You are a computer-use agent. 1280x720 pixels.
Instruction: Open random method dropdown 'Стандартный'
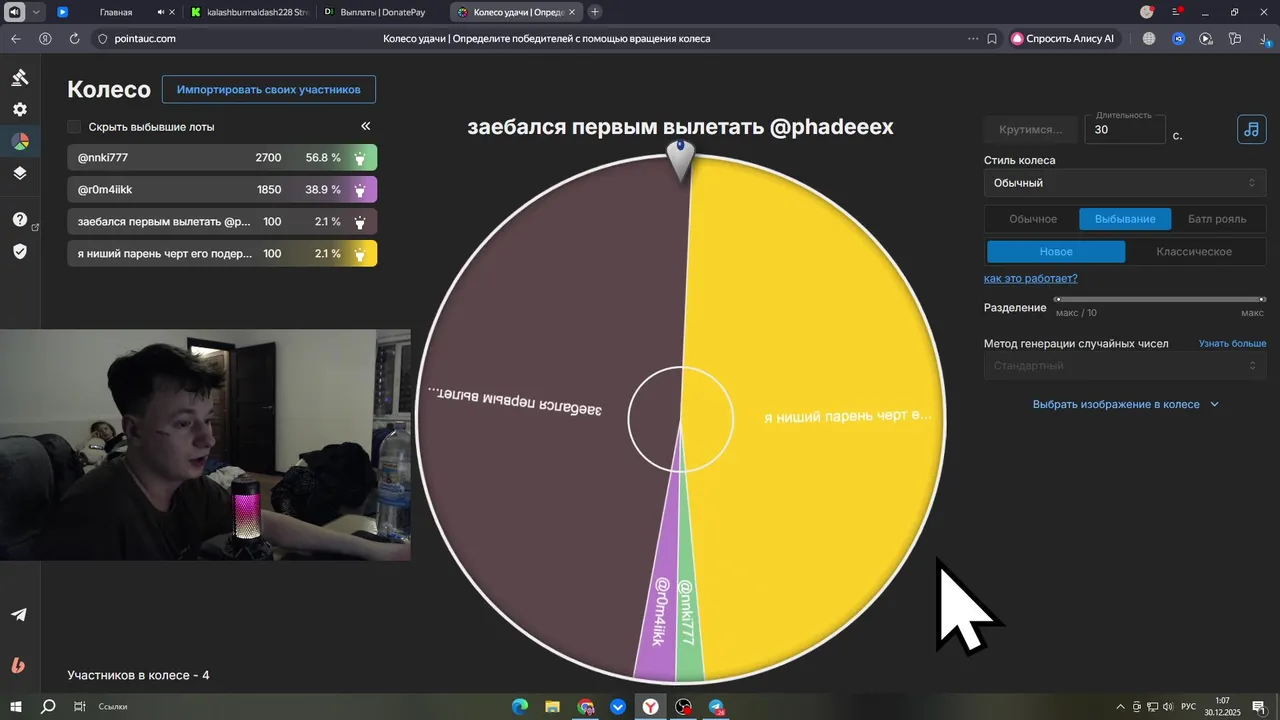pyautogui.click(x=1125, y=366)
